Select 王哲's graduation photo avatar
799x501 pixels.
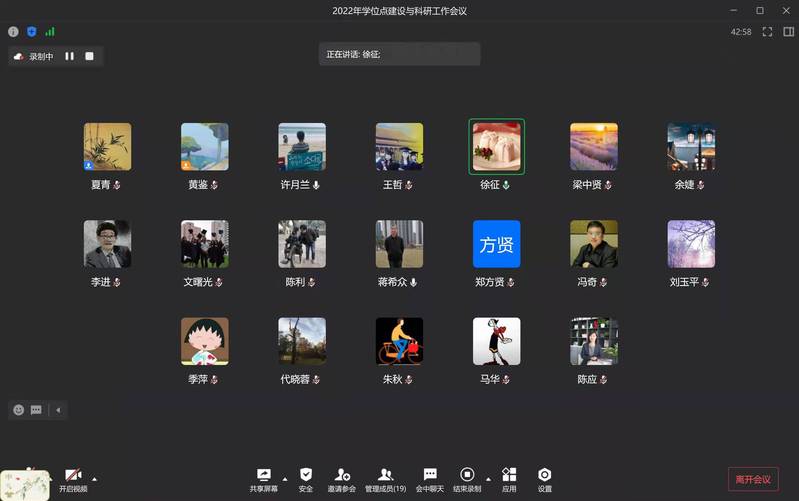point(400,147)
